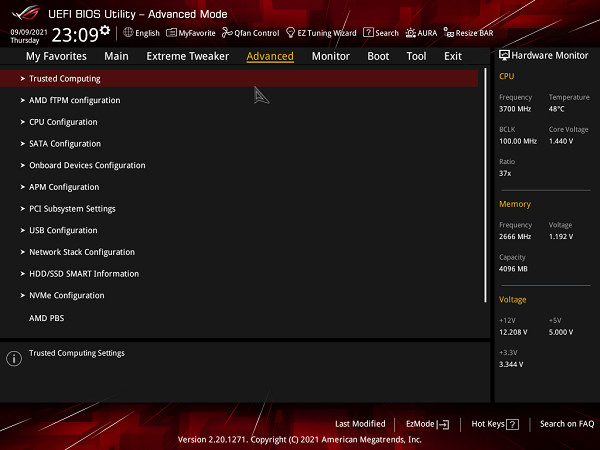The width and height of the screenshot is (600, 450).
Task: Open the Tool tab
Action: pos(416,56)
